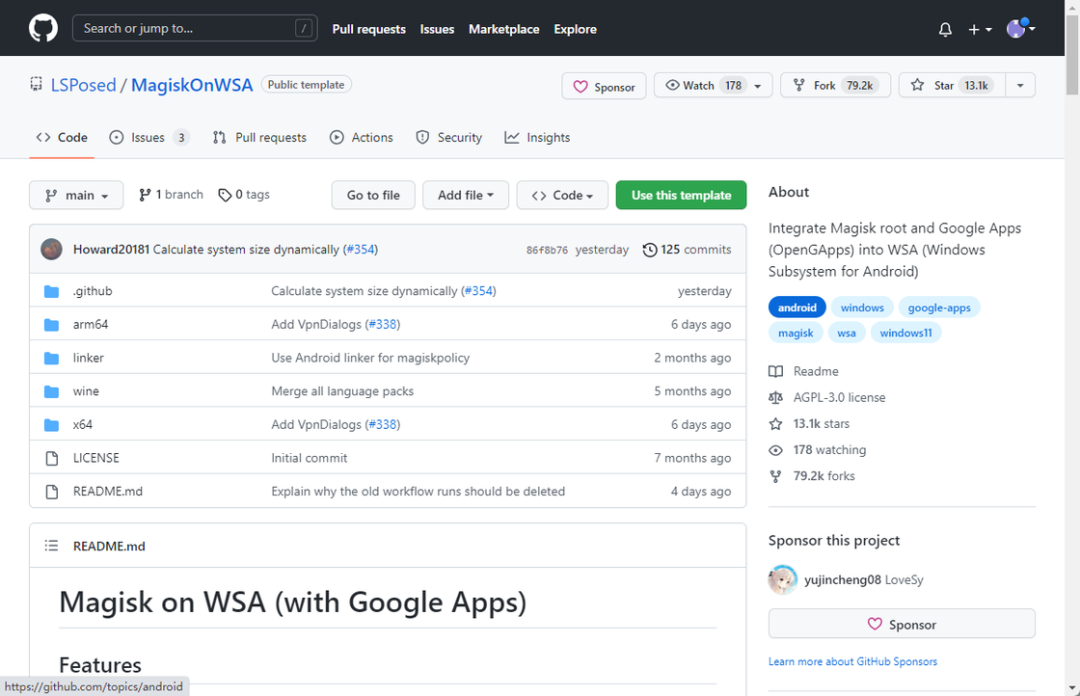Click Use this template button
The image size is (1080, 696).
[x=681, y=195]
